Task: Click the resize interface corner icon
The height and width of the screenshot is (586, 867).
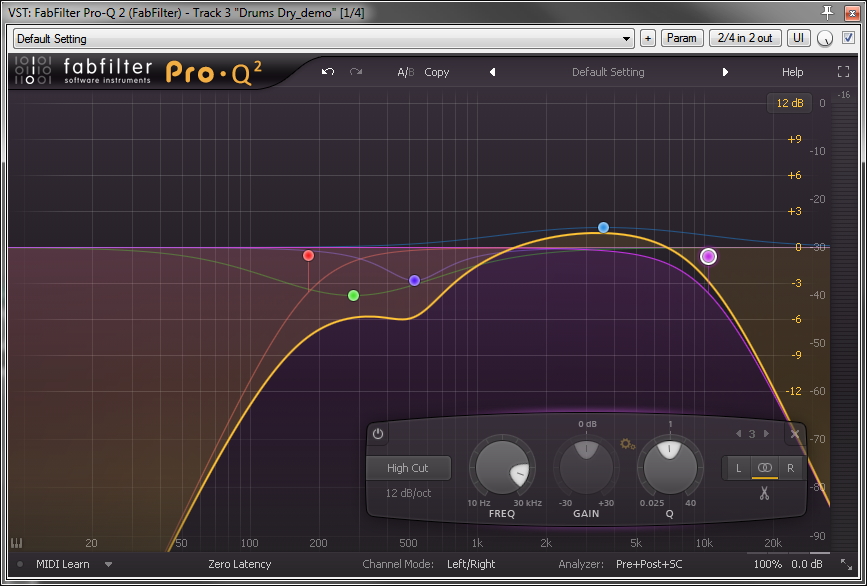Action: point(847,564)
